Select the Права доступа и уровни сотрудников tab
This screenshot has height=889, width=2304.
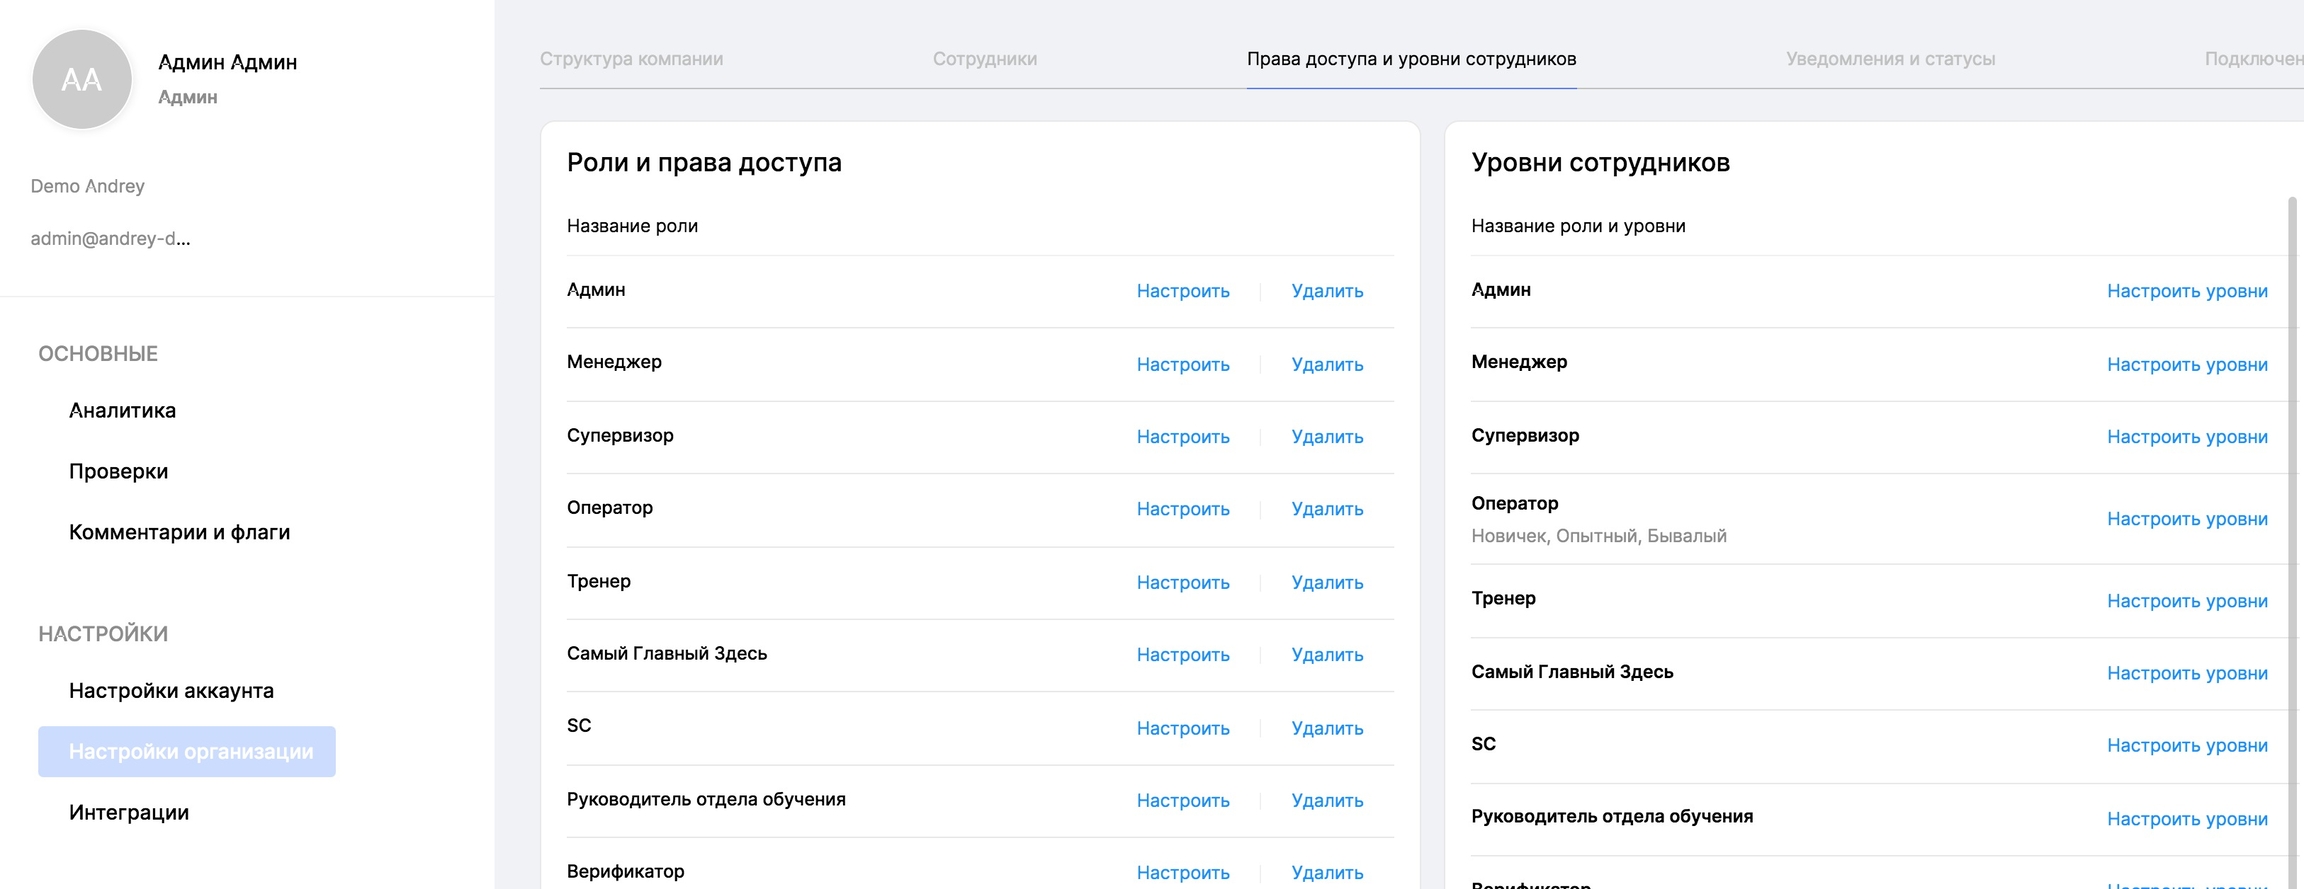tap(1410, 59)
